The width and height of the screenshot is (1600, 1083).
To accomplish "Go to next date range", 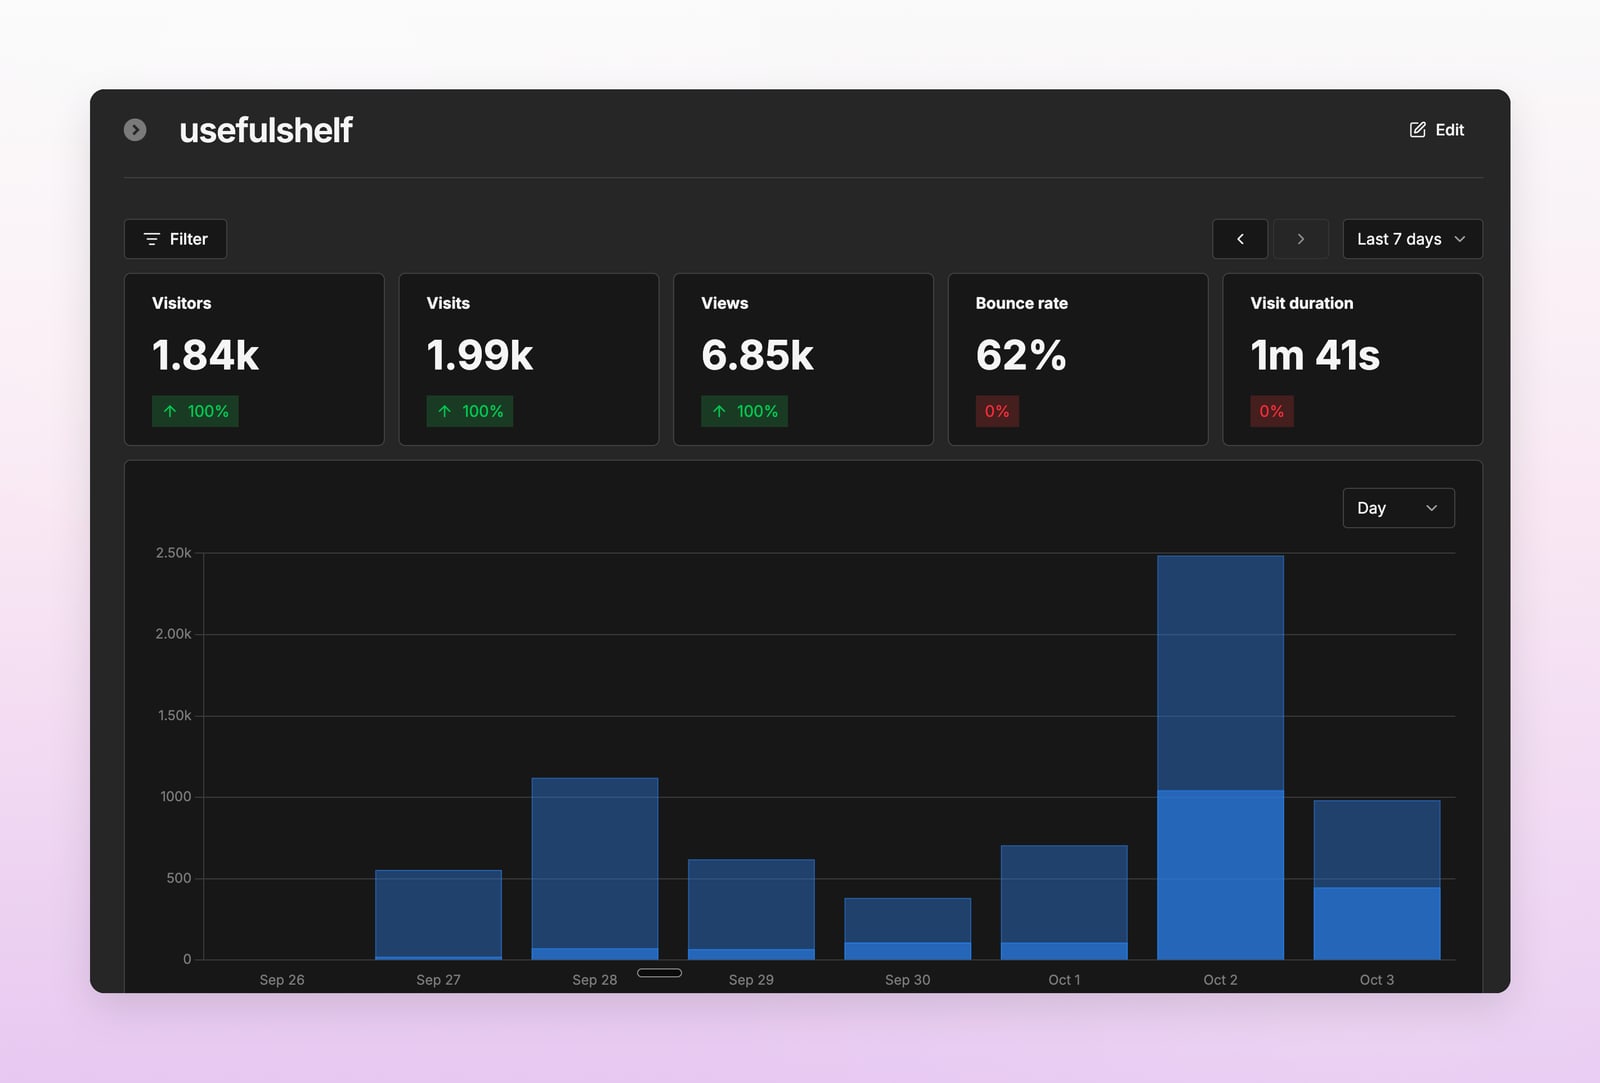I will click(1300, 239).
